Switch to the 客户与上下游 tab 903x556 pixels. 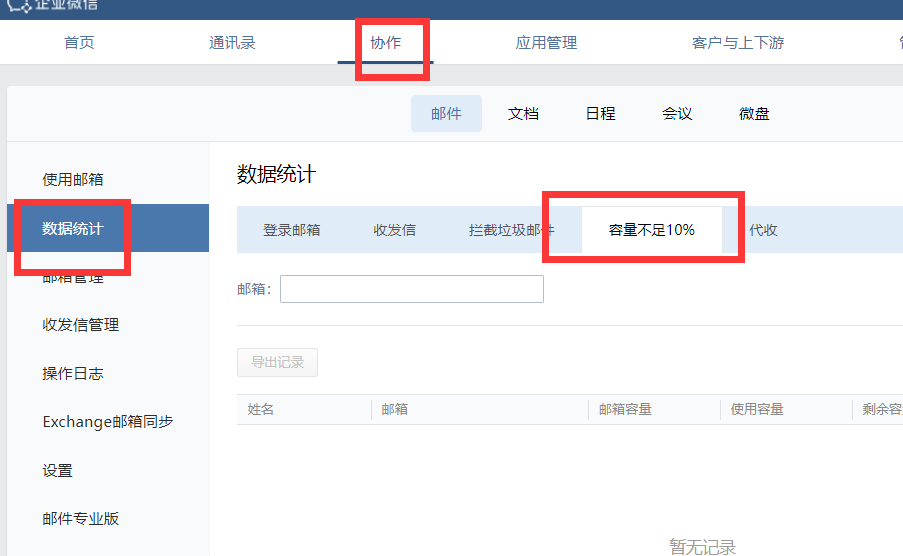coord(740,43)
